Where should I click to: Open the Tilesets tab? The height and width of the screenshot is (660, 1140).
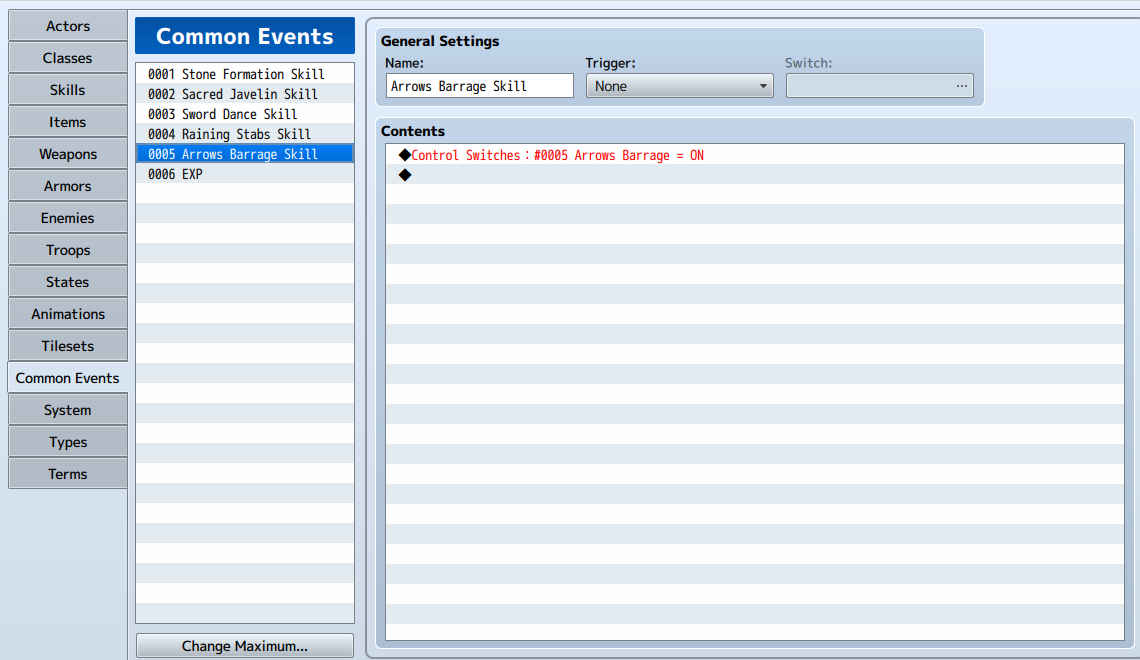coord(68,346)
